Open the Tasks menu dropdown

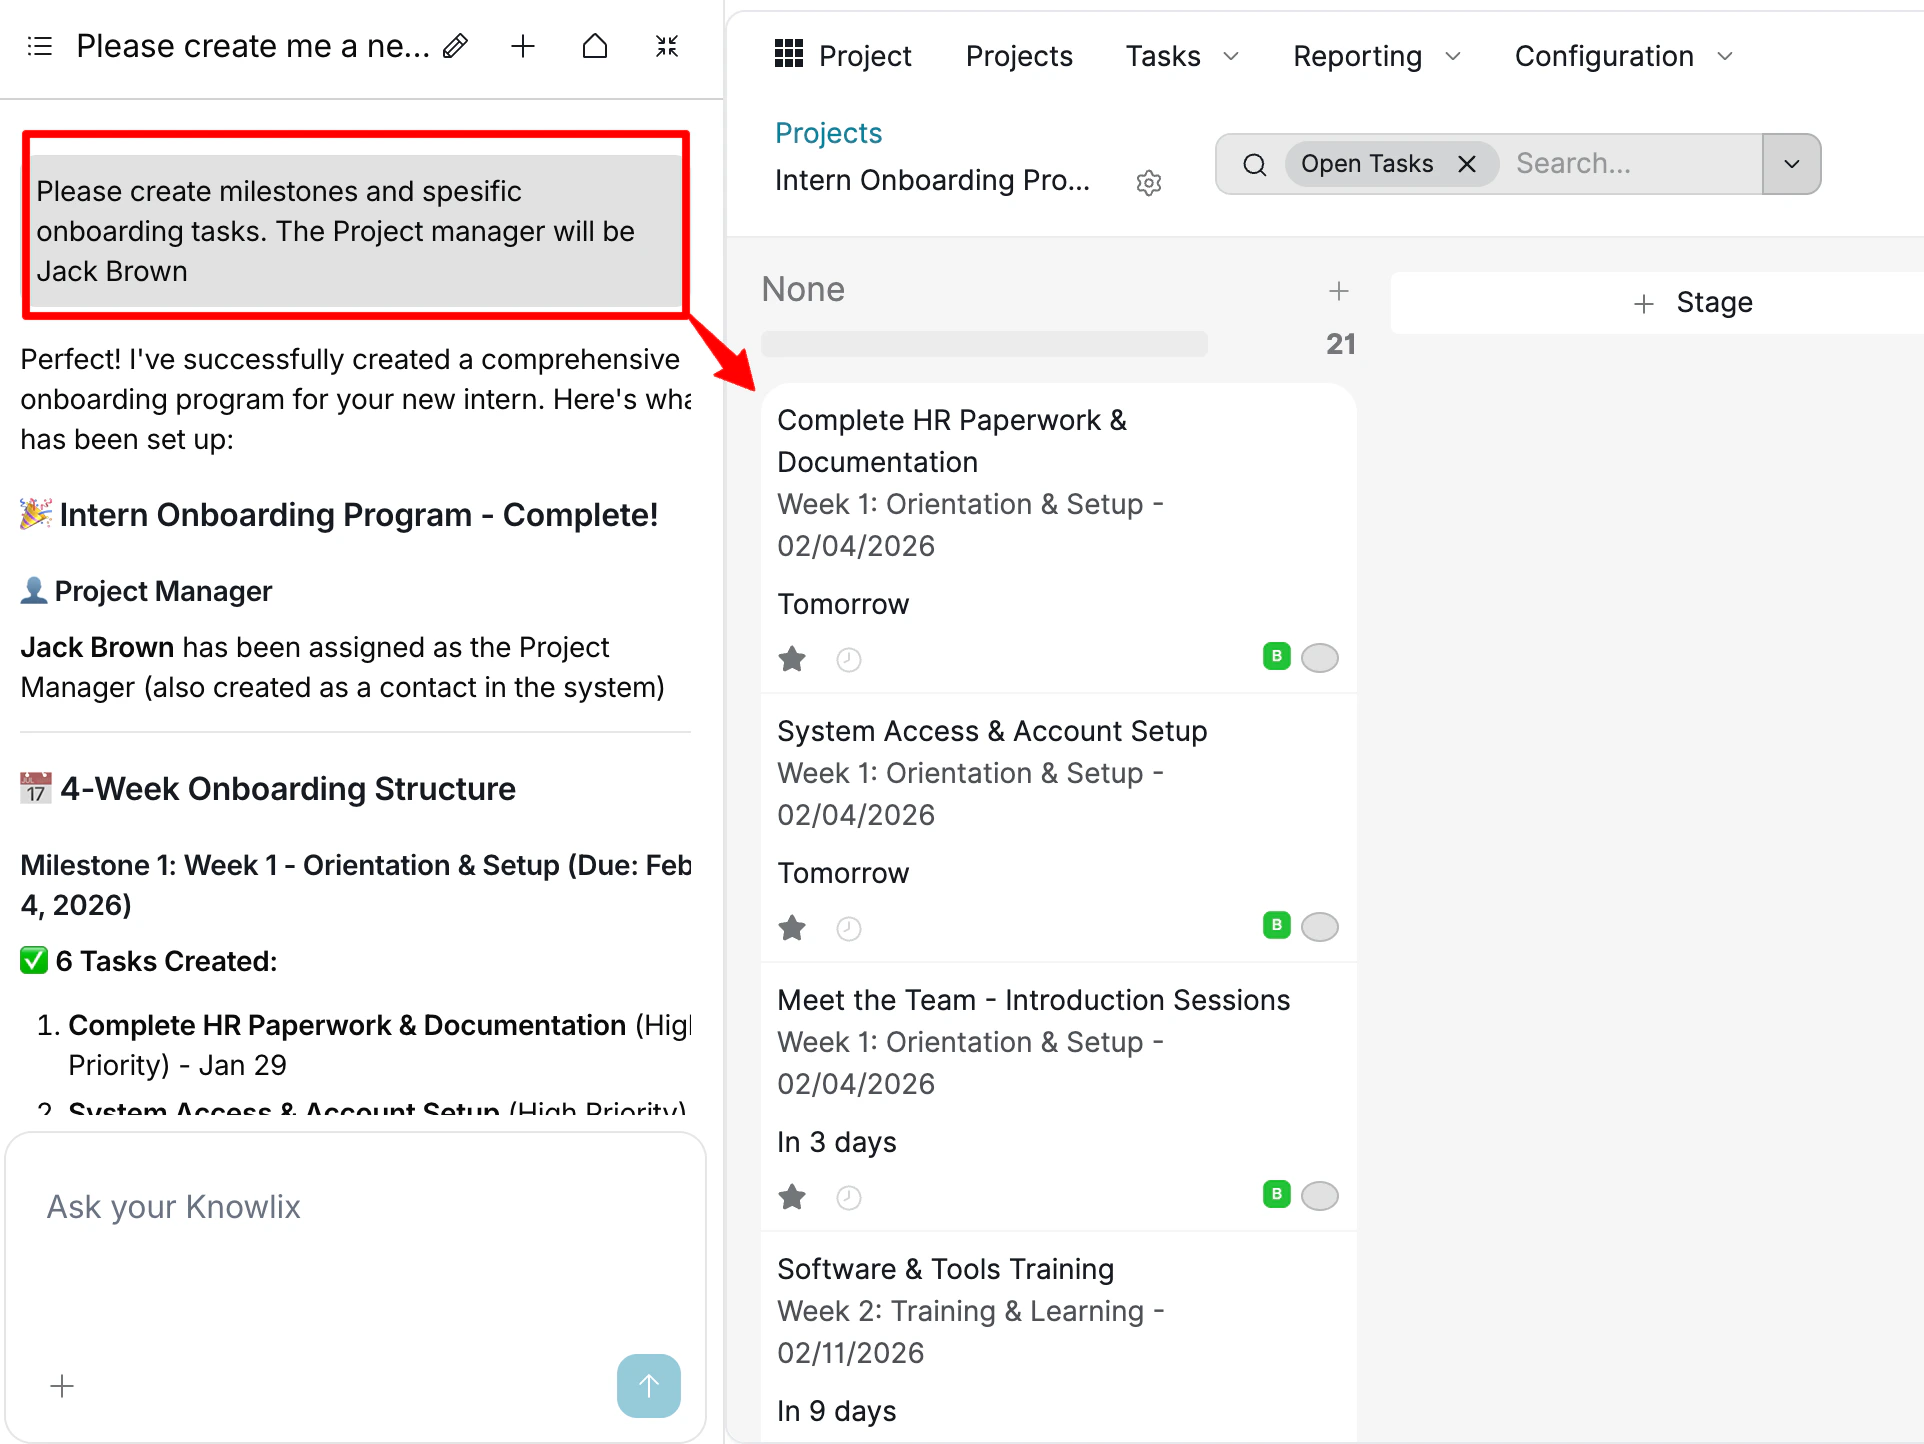coord(1182,56)
